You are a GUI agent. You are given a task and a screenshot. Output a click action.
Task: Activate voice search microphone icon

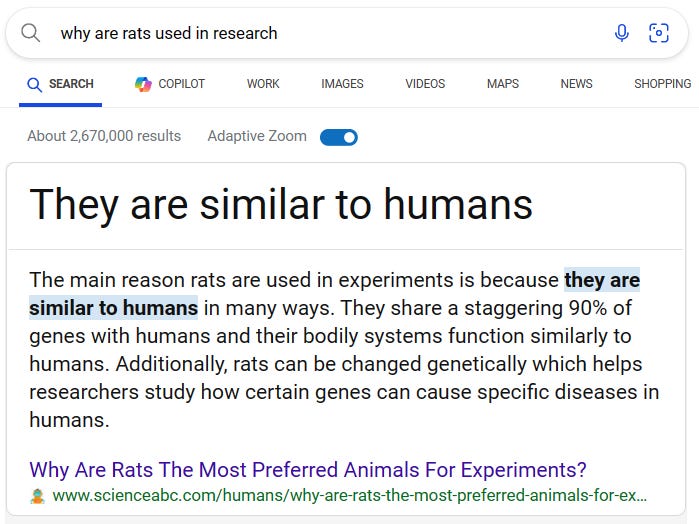pyautogui.click(x=622, y=33)
